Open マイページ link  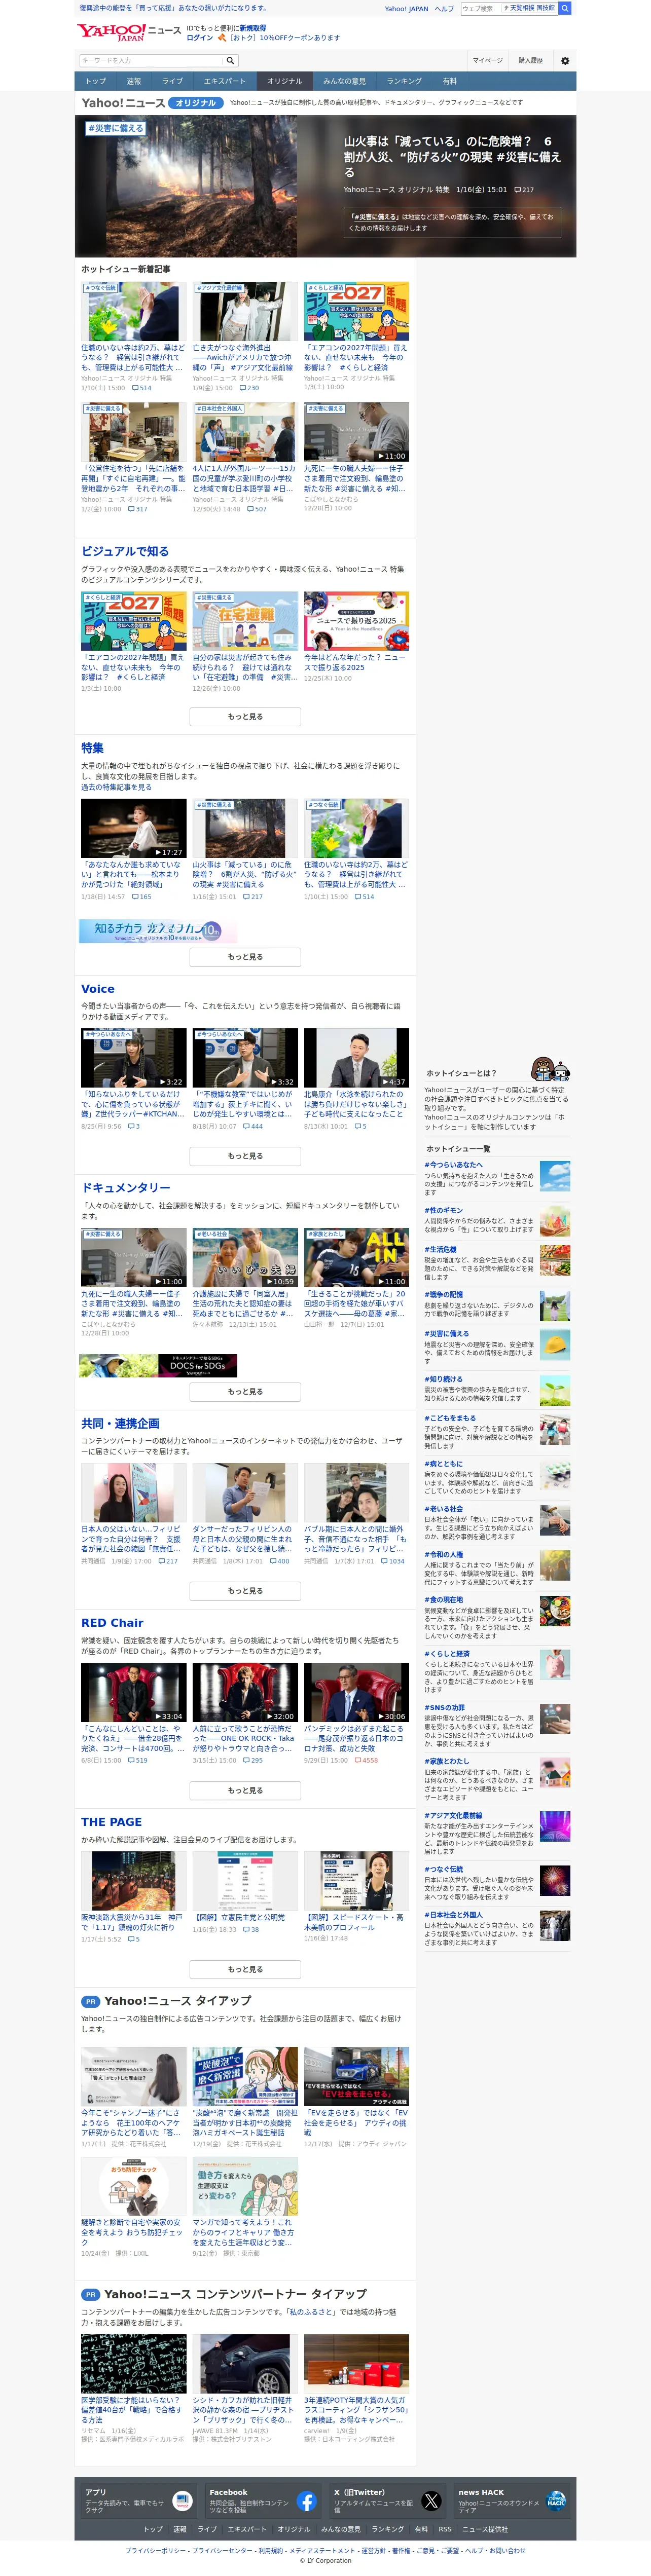point(488,60)
